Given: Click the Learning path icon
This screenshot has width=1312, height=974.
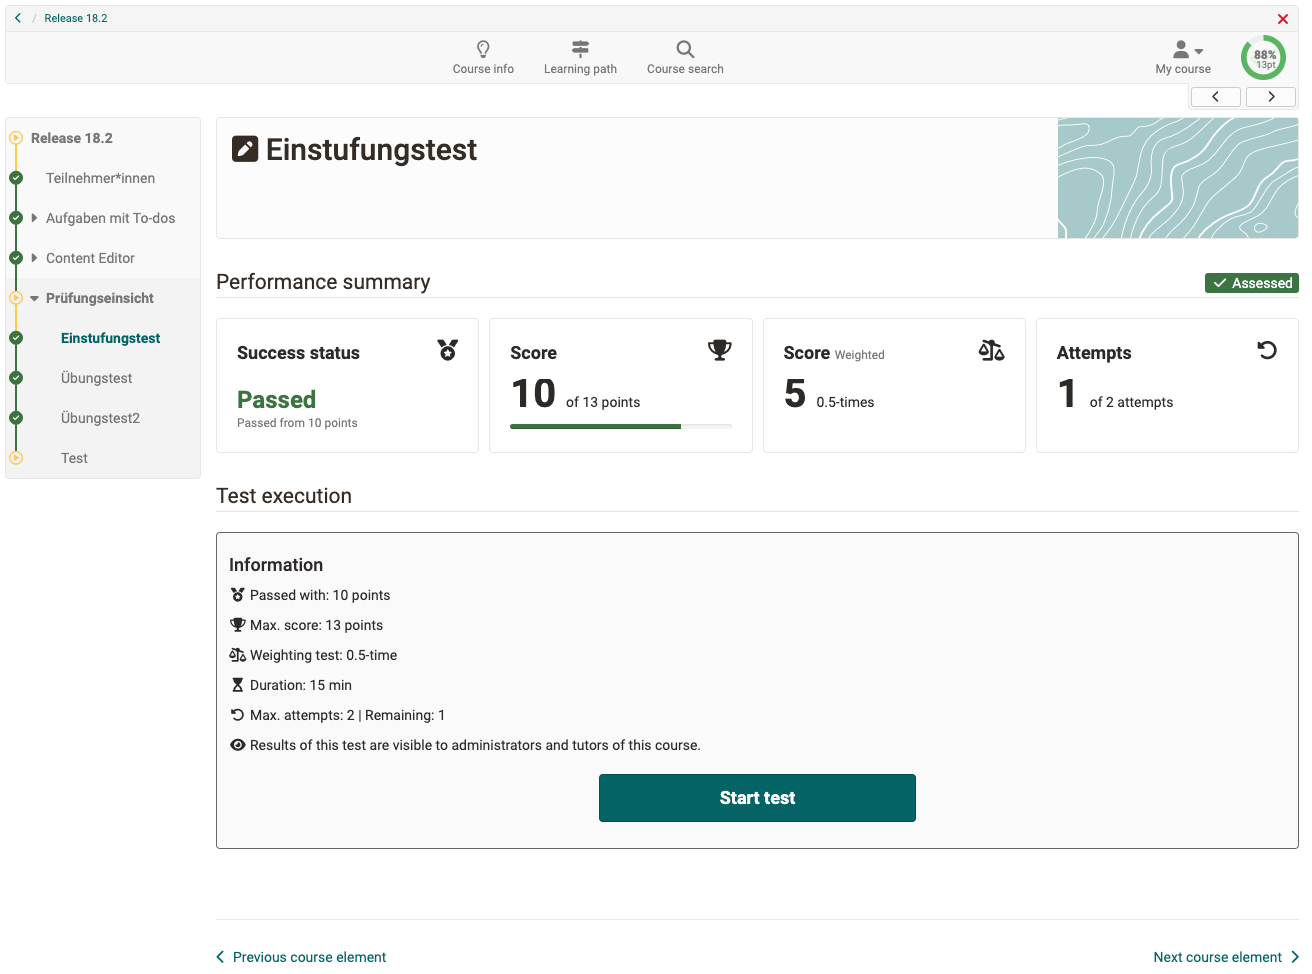Looking at the screenshot, I should (x=580, y=47).
